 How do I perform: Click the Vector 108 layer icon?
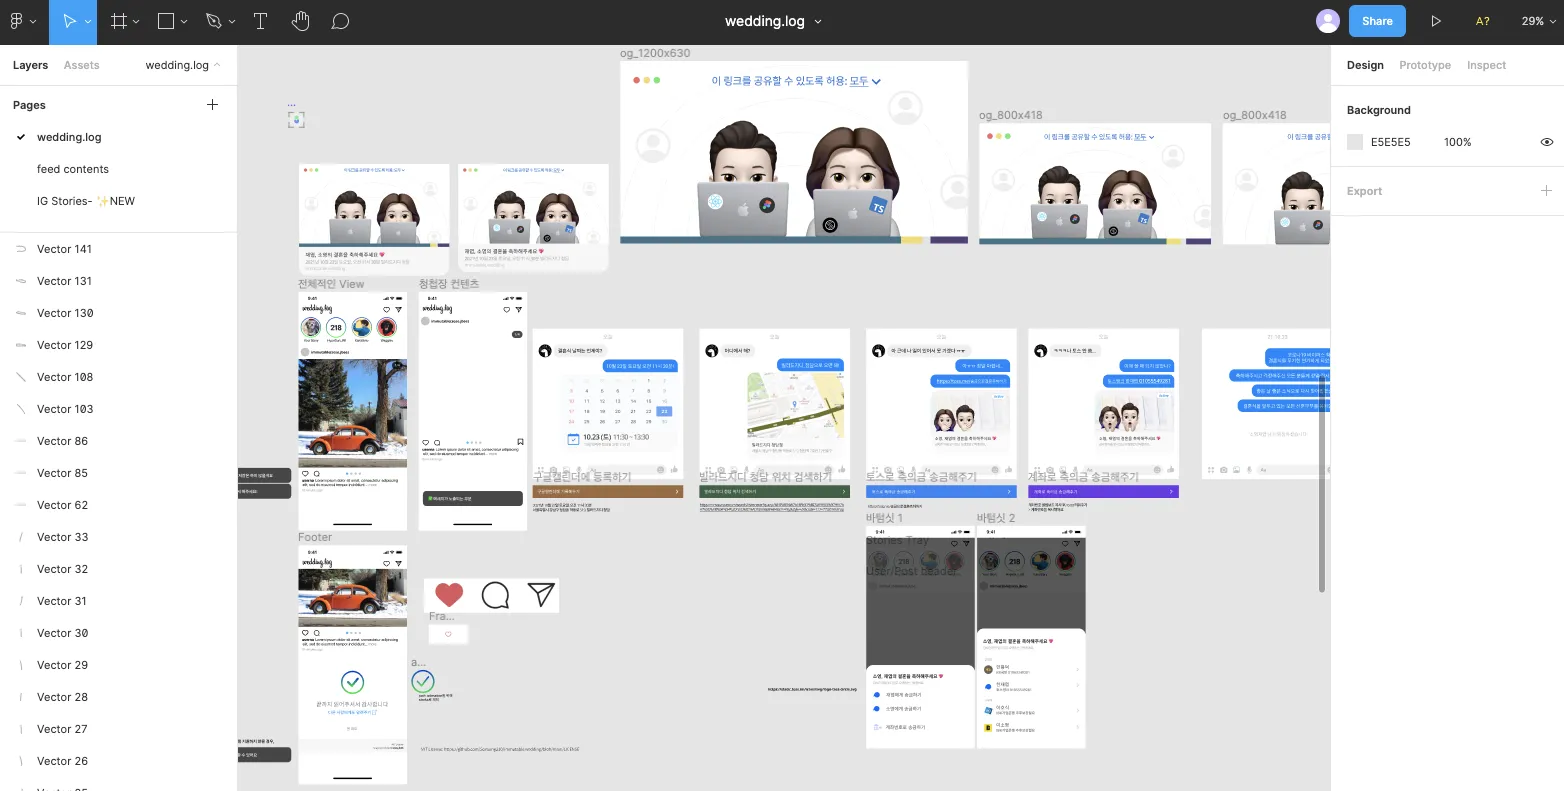click(x=21, y=377)
